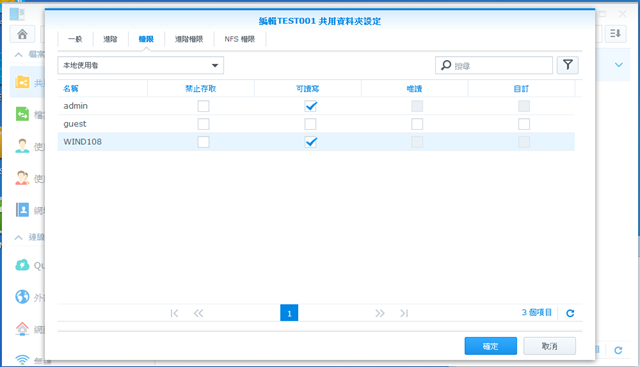640x367 pixels.
Task: Check Read/Write for guest
Action: 310,124
